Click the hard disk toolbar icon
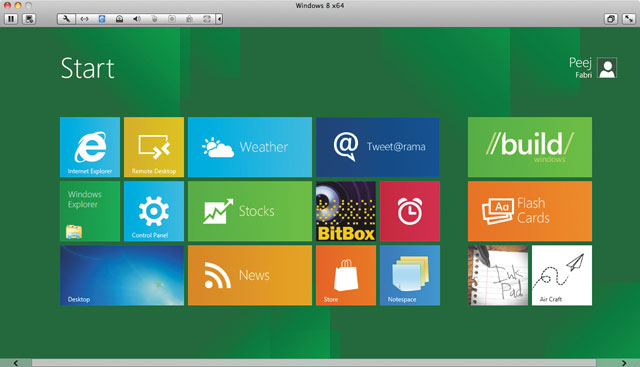640x367 pixels. tap(119, 19)
